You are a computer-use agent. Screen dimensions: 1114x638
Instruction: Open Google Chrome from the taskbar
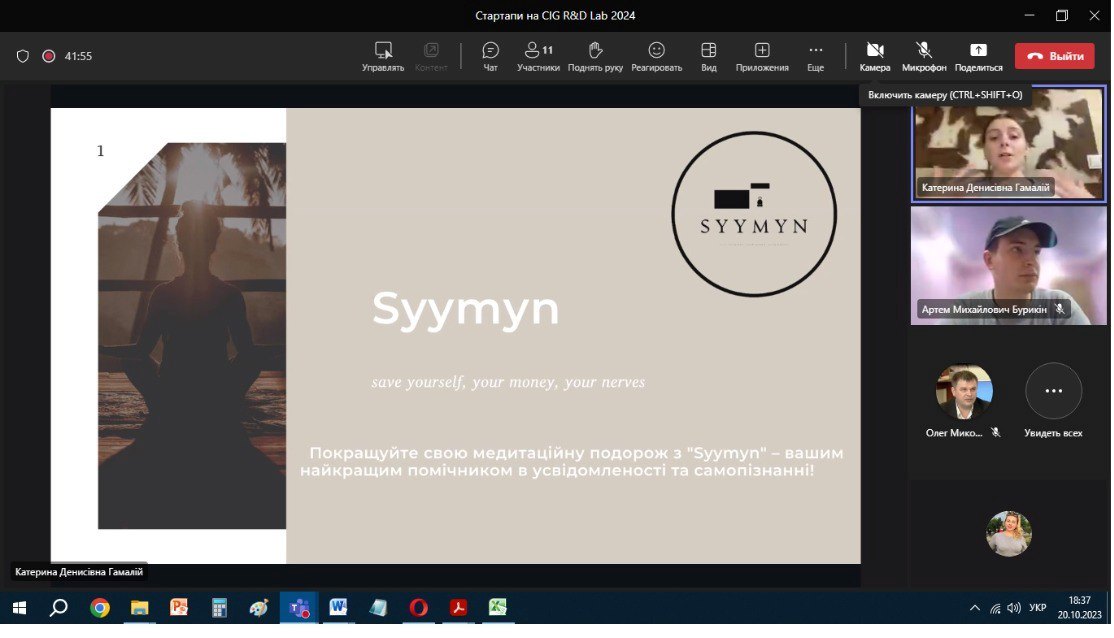point(99,607)
